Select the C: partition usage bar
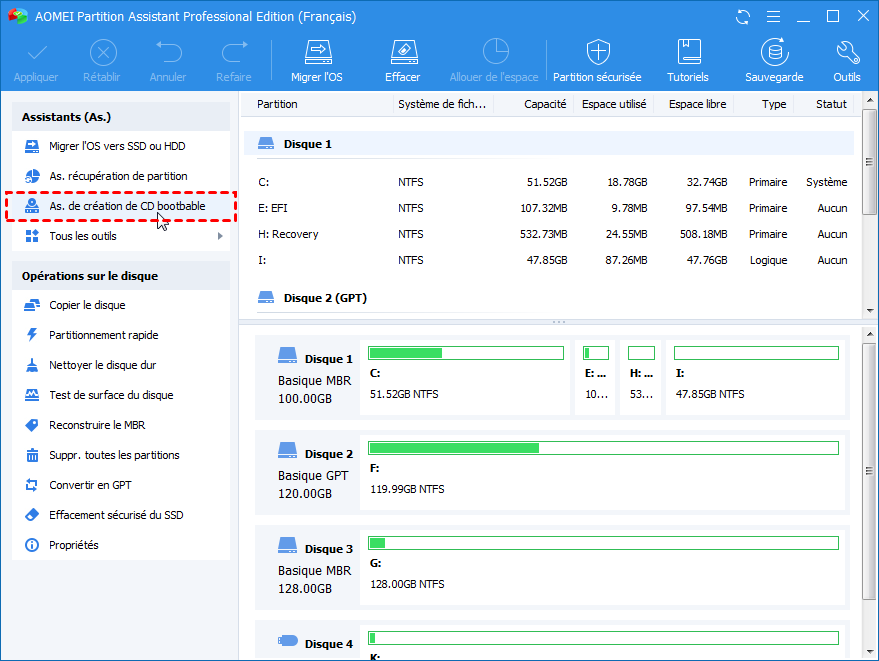879x661 pixels. coord(465,353)
